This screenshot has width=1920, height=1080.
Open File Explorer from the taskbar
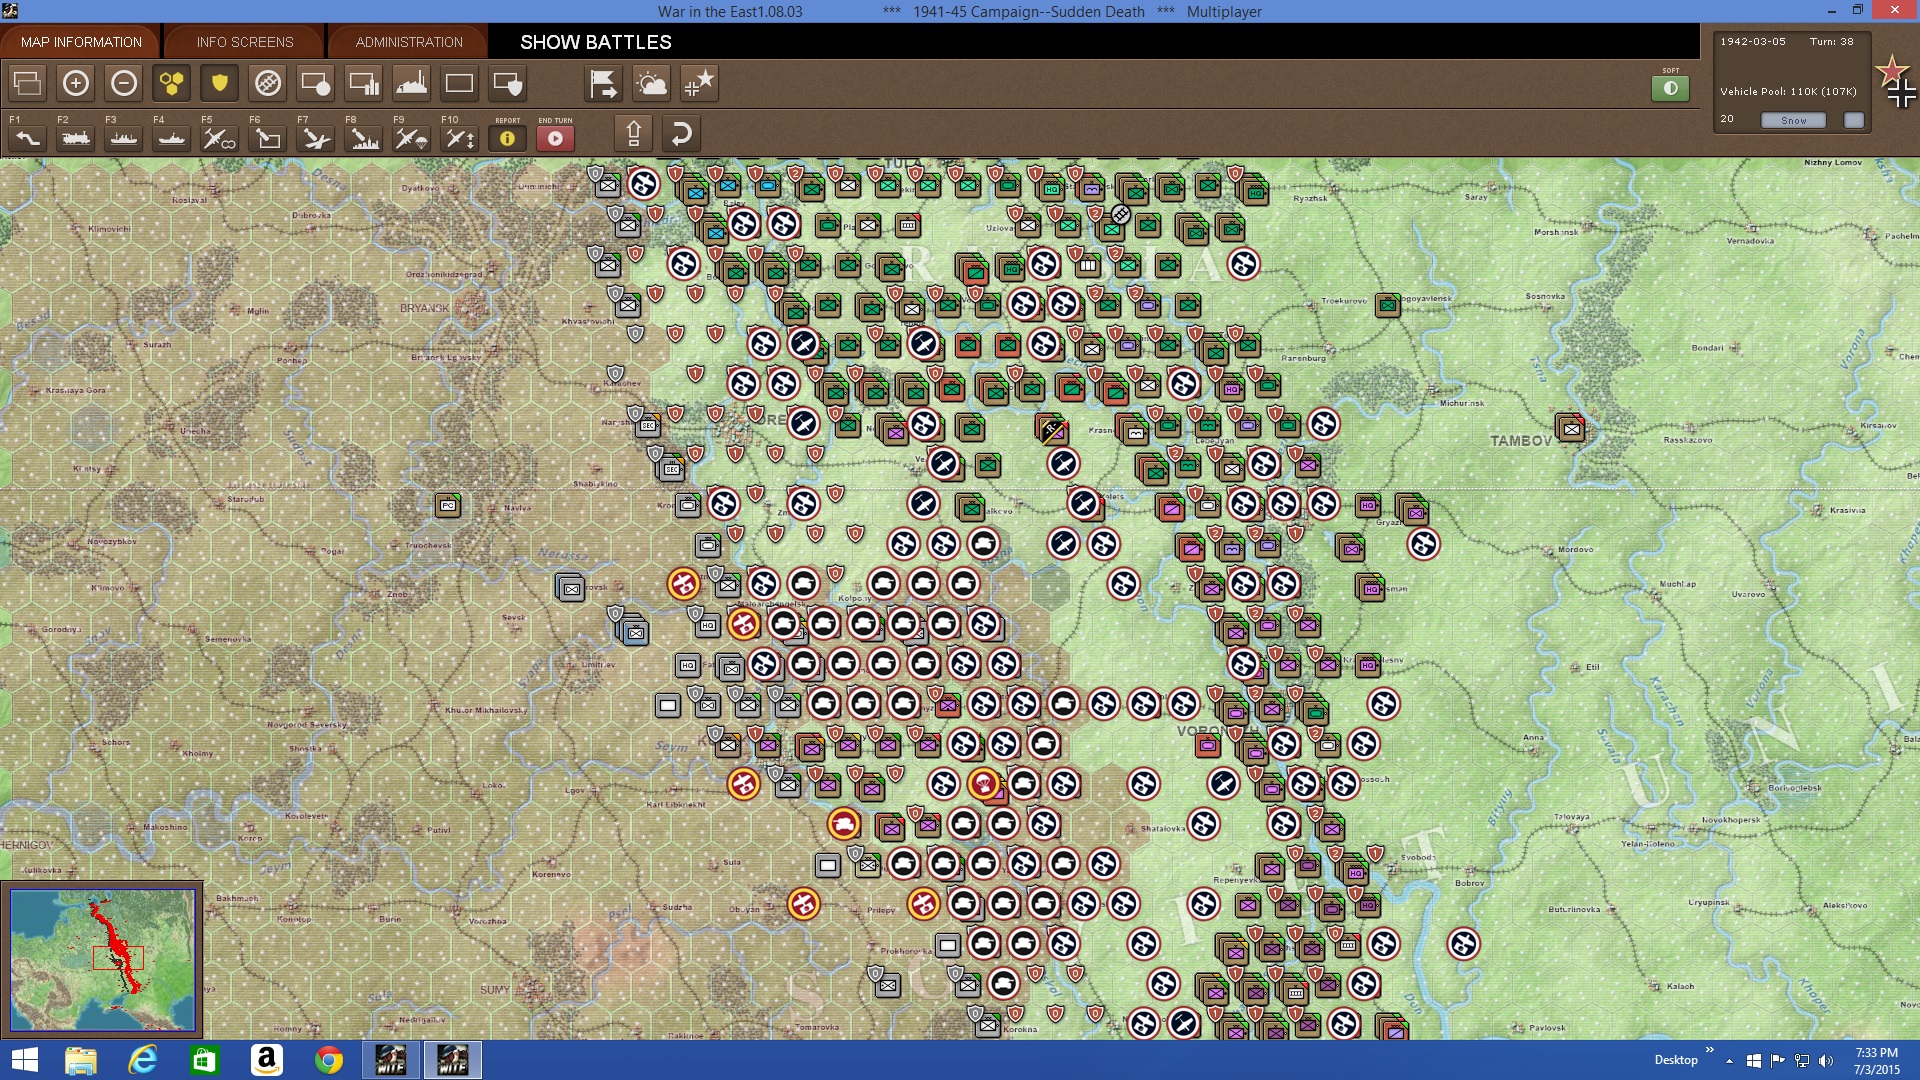tap(81, 1060)
